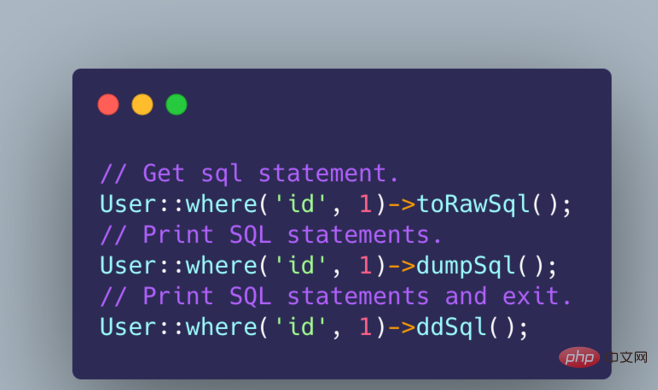Click 'id' string in ddSql line
Viewport: 658px width, 390px height.
click(300, 327)
